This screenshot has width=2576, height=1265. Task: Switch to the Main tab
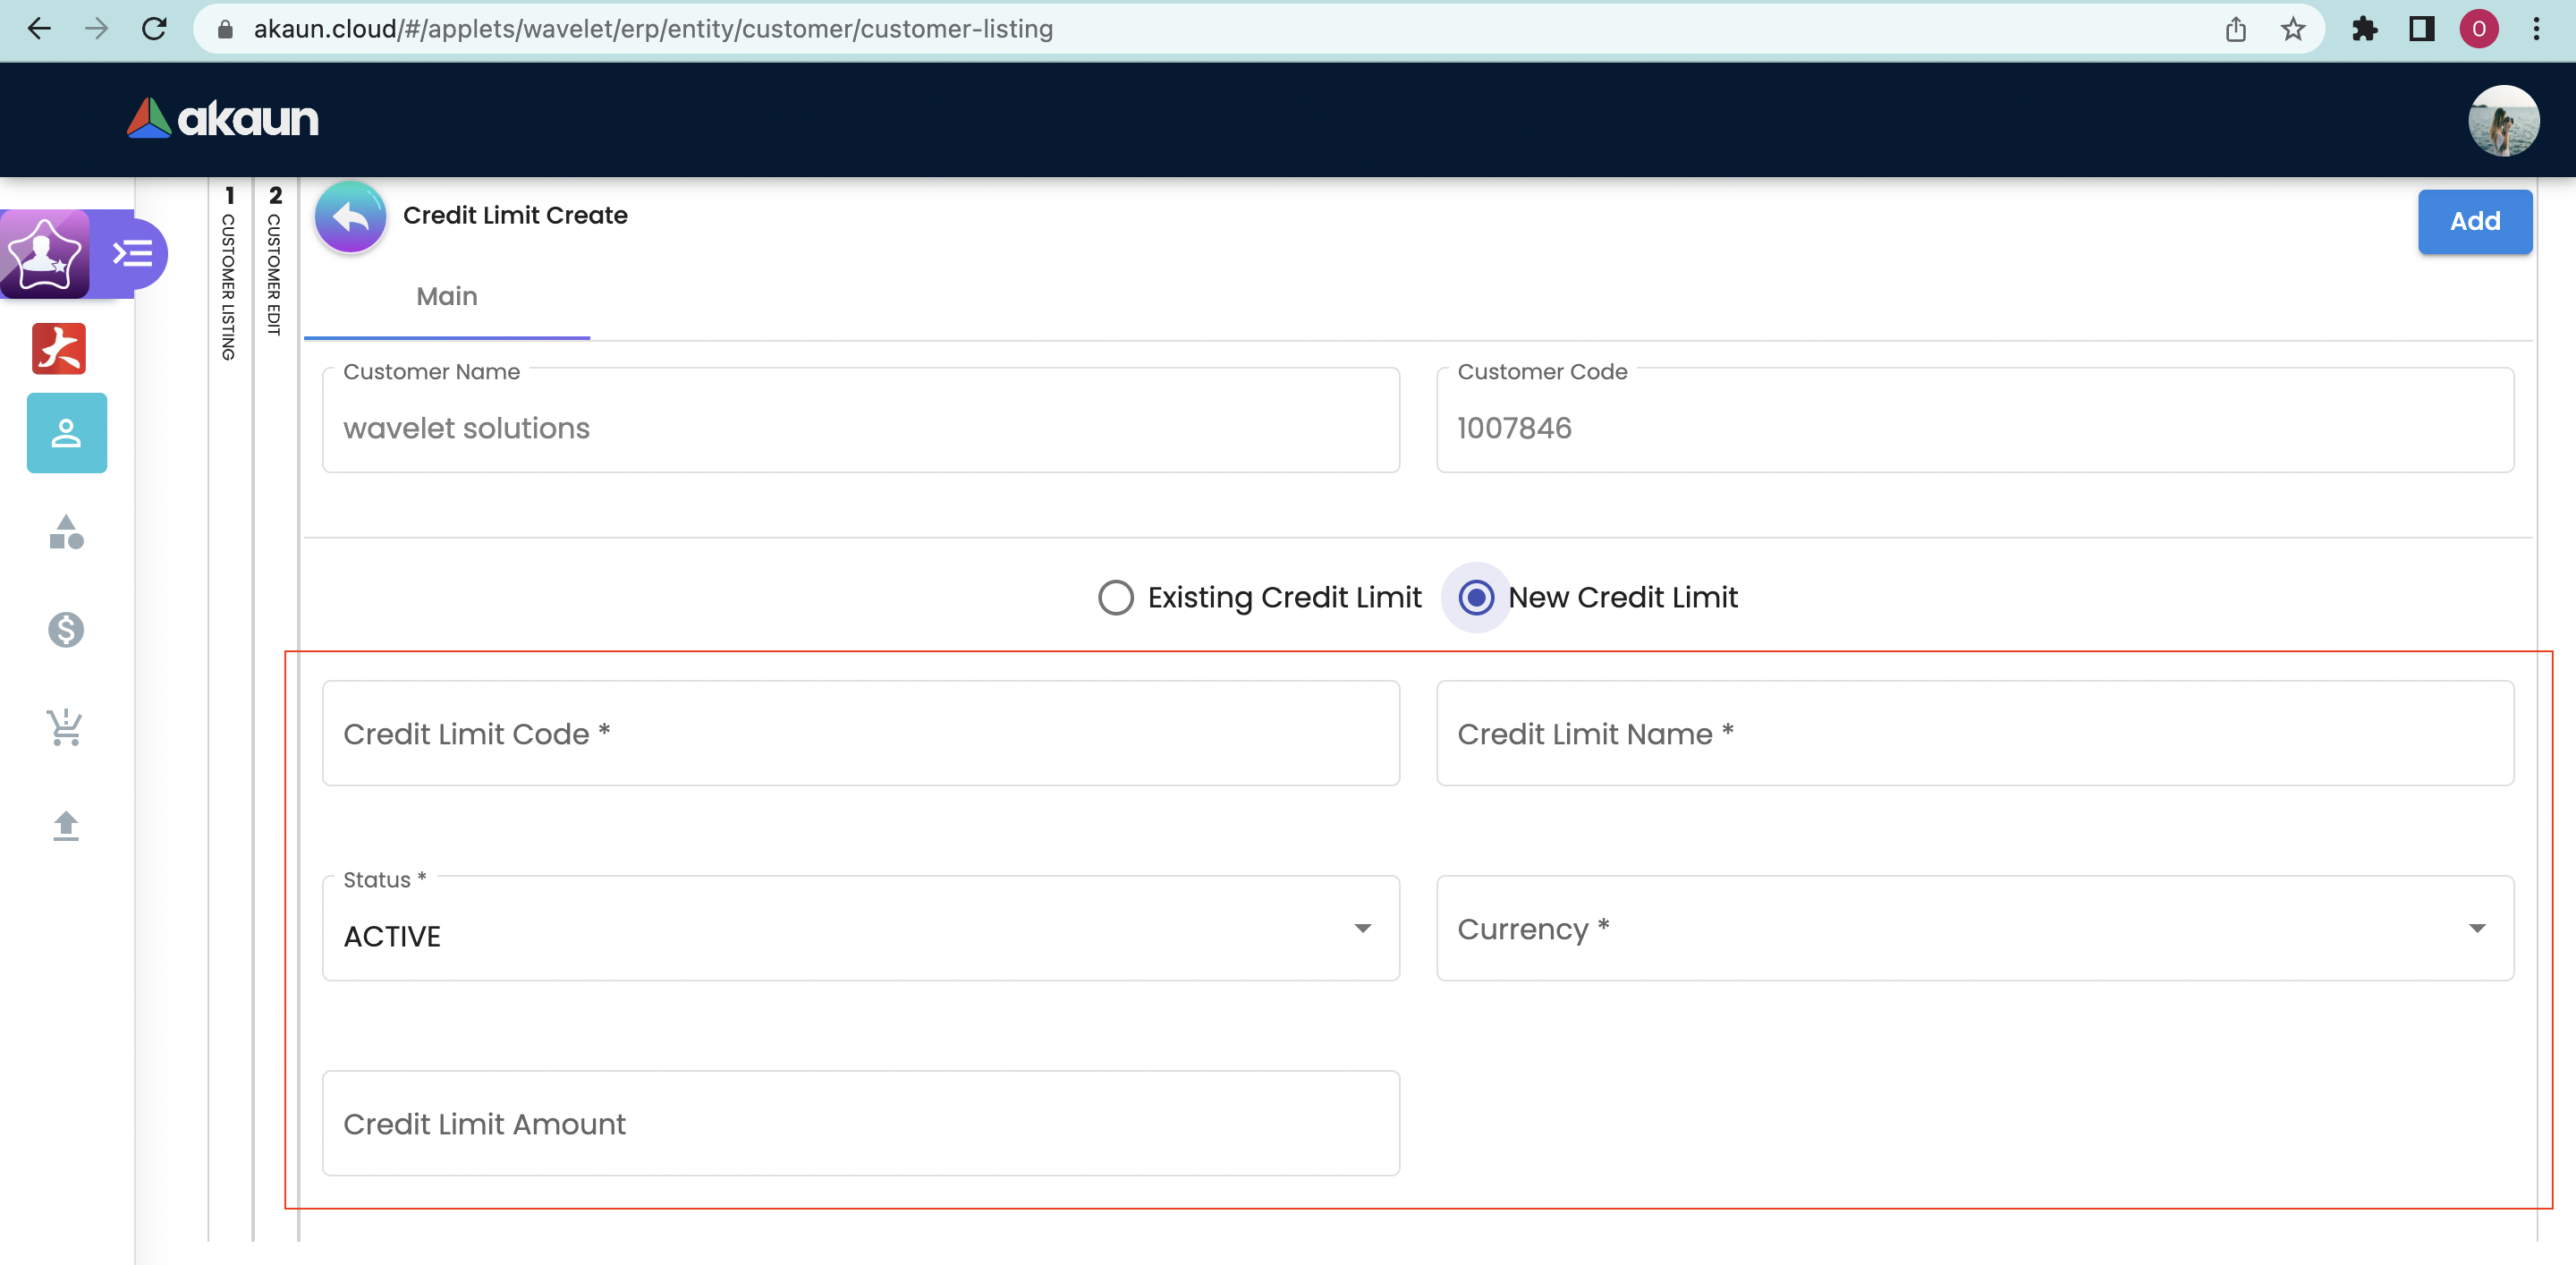447,297
